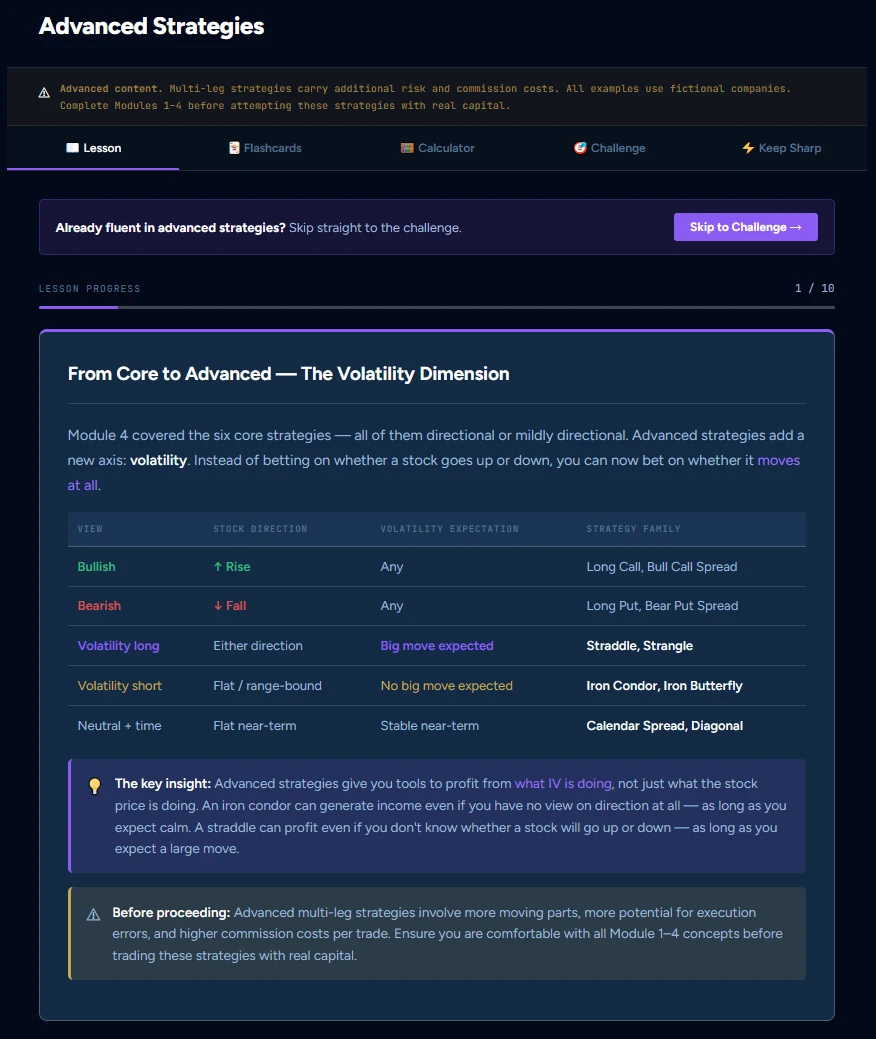Click the STOCK DIRECTION column header
This screenshot has width=876, height=1039.
point(260,529)
